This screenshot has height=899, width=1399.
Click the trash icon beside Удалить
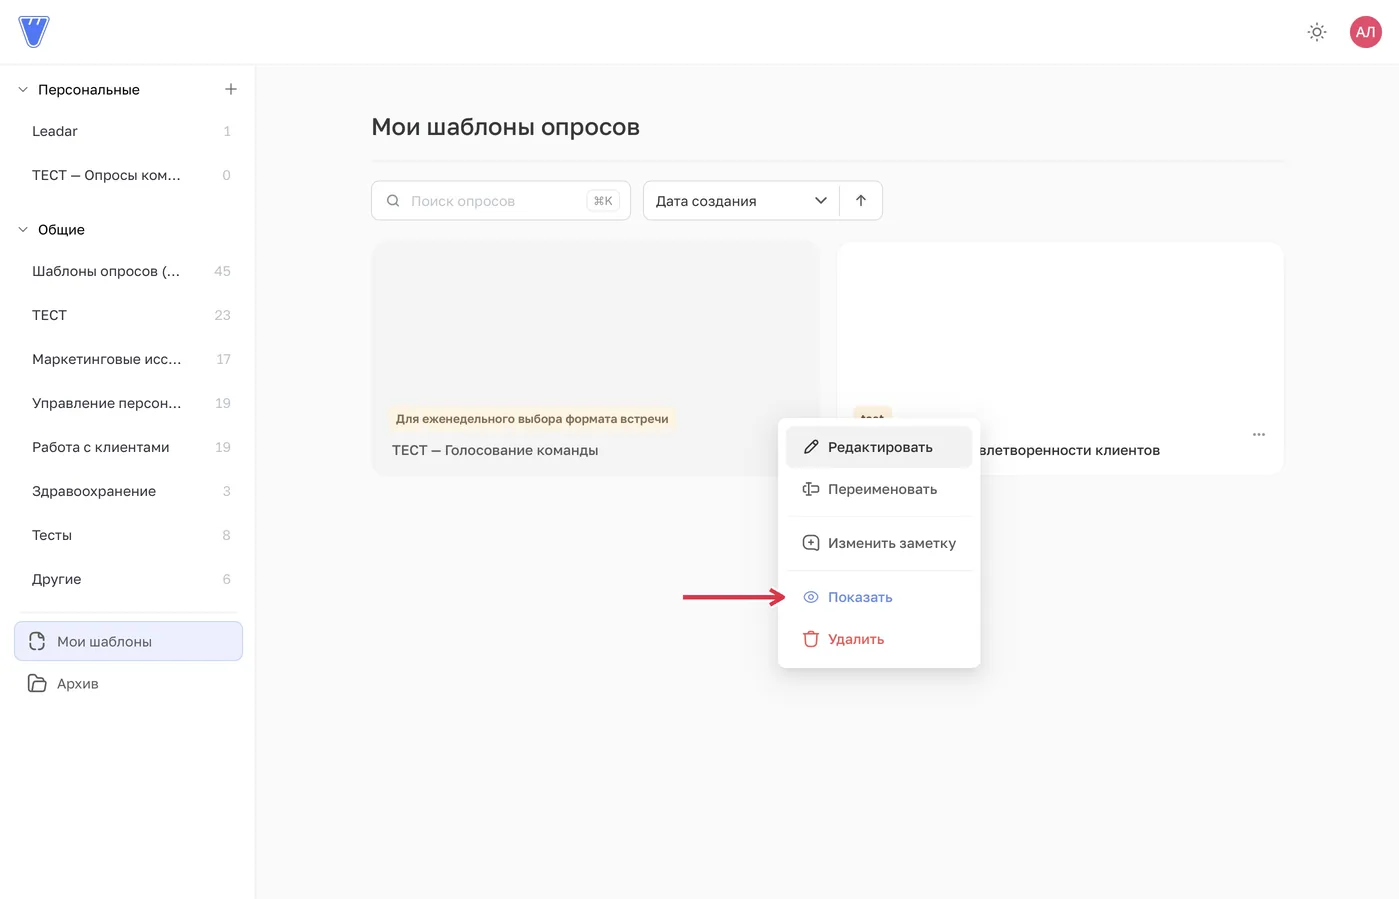click(x=811, y=639)
